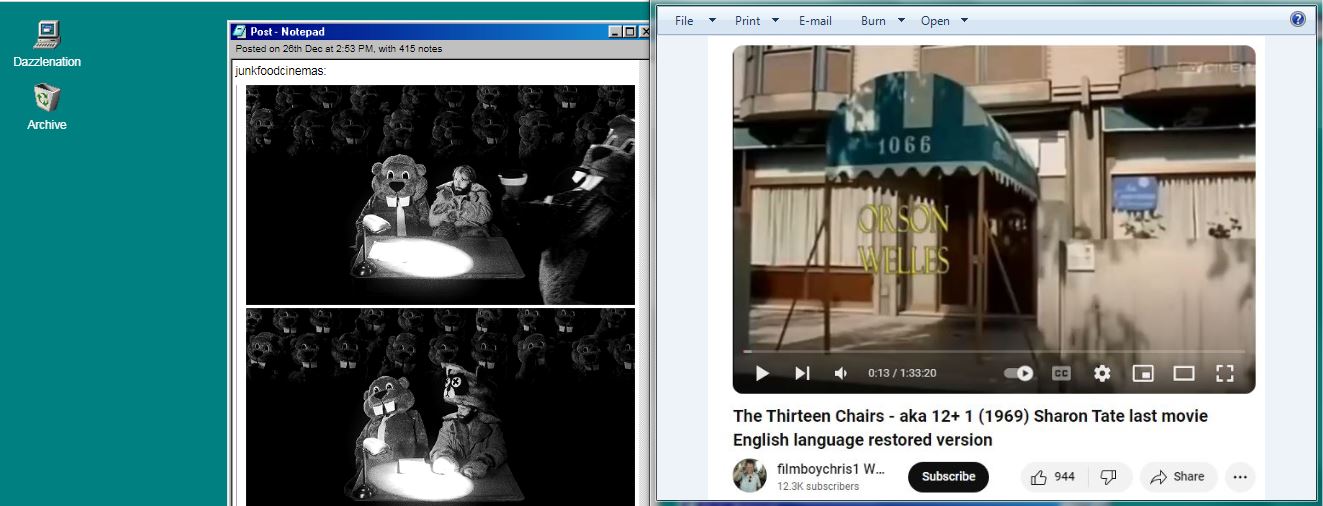Enter fullscreen mode
Viewport: 1323px width, 506px height.
click(1225, 373)
